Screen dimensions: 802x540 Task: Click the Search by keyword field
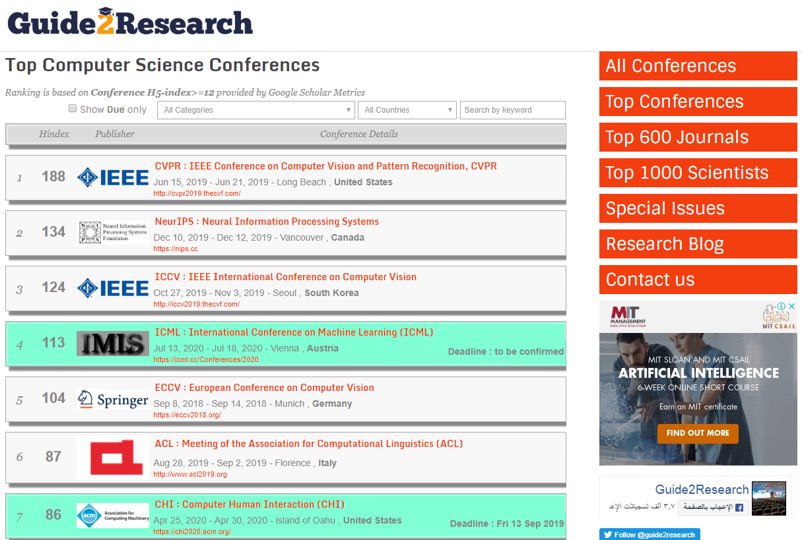pyautogui.click(x=513, y=110)
